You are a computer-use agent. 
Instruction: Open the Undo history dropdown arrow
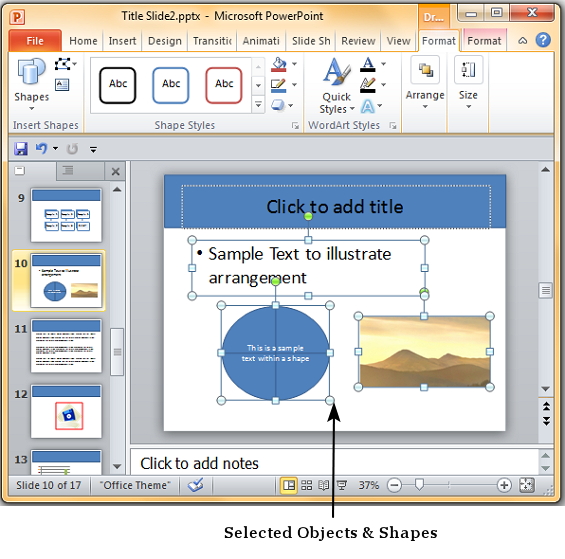(55, 148)
